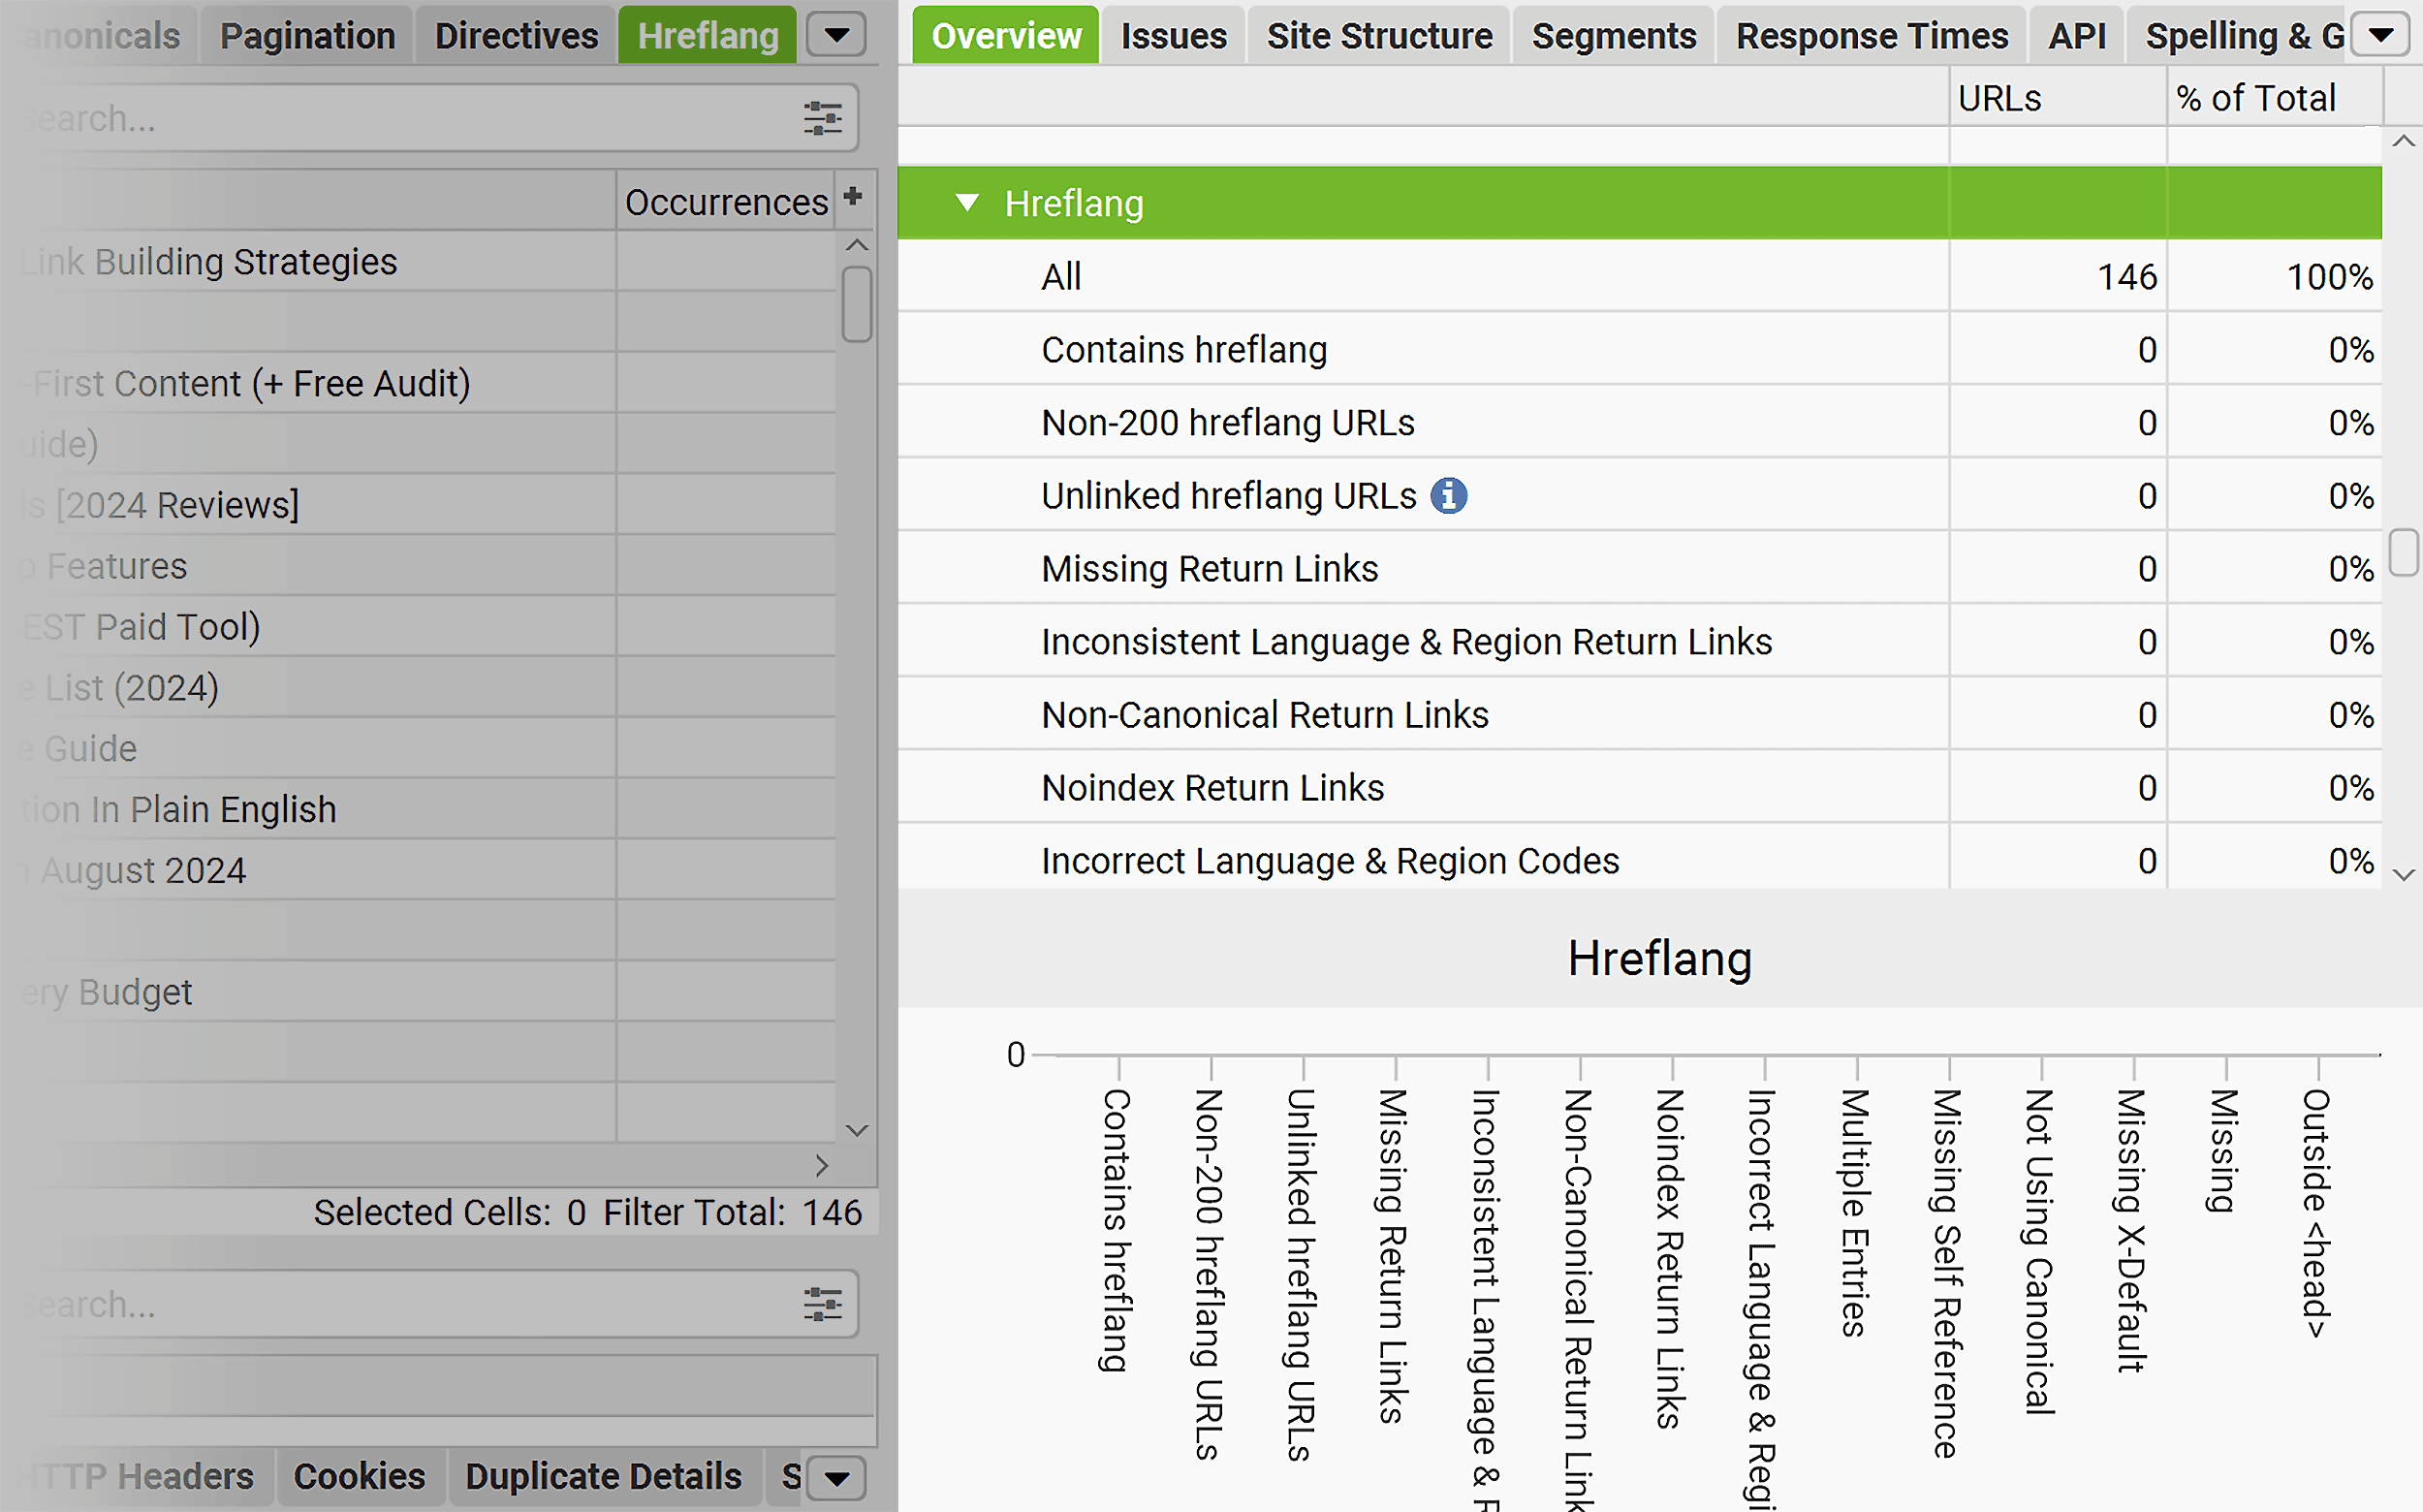The width and height of the screenshot is (2423, 1512).
Task: Click the Cookies tab at bottom panel
Action: pyautogui.click(x=357, y=1475)
